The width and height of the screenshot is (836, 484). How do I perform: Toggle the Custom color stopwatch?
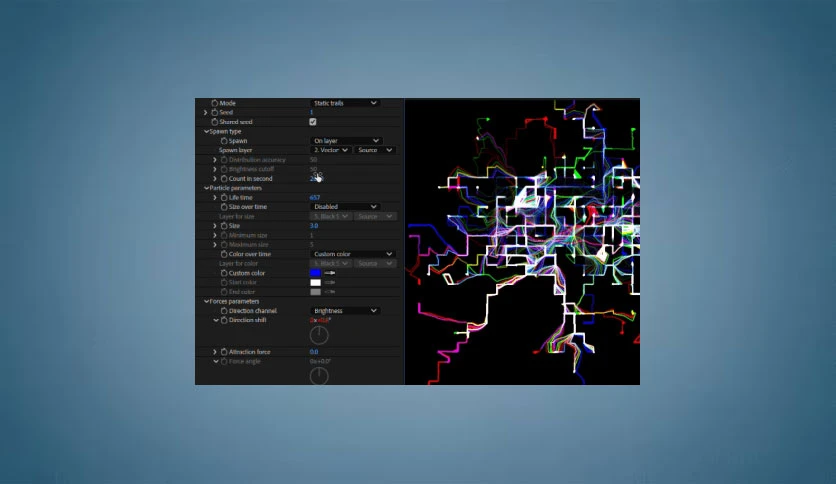coord(224,273)
